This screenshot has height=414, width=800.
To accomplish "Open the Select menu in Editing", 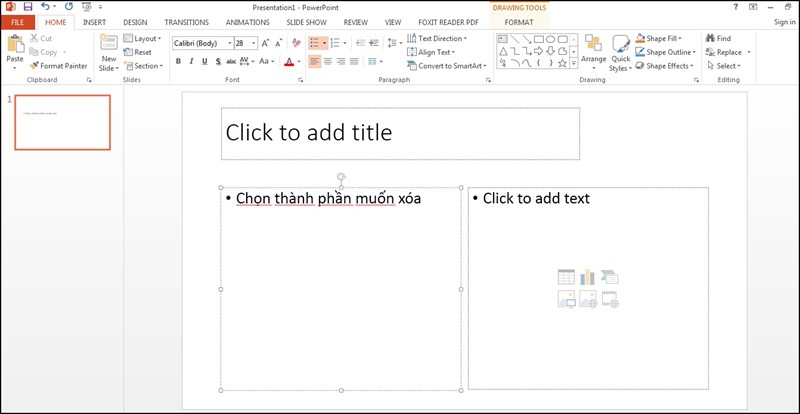I will tap(723, 66).
